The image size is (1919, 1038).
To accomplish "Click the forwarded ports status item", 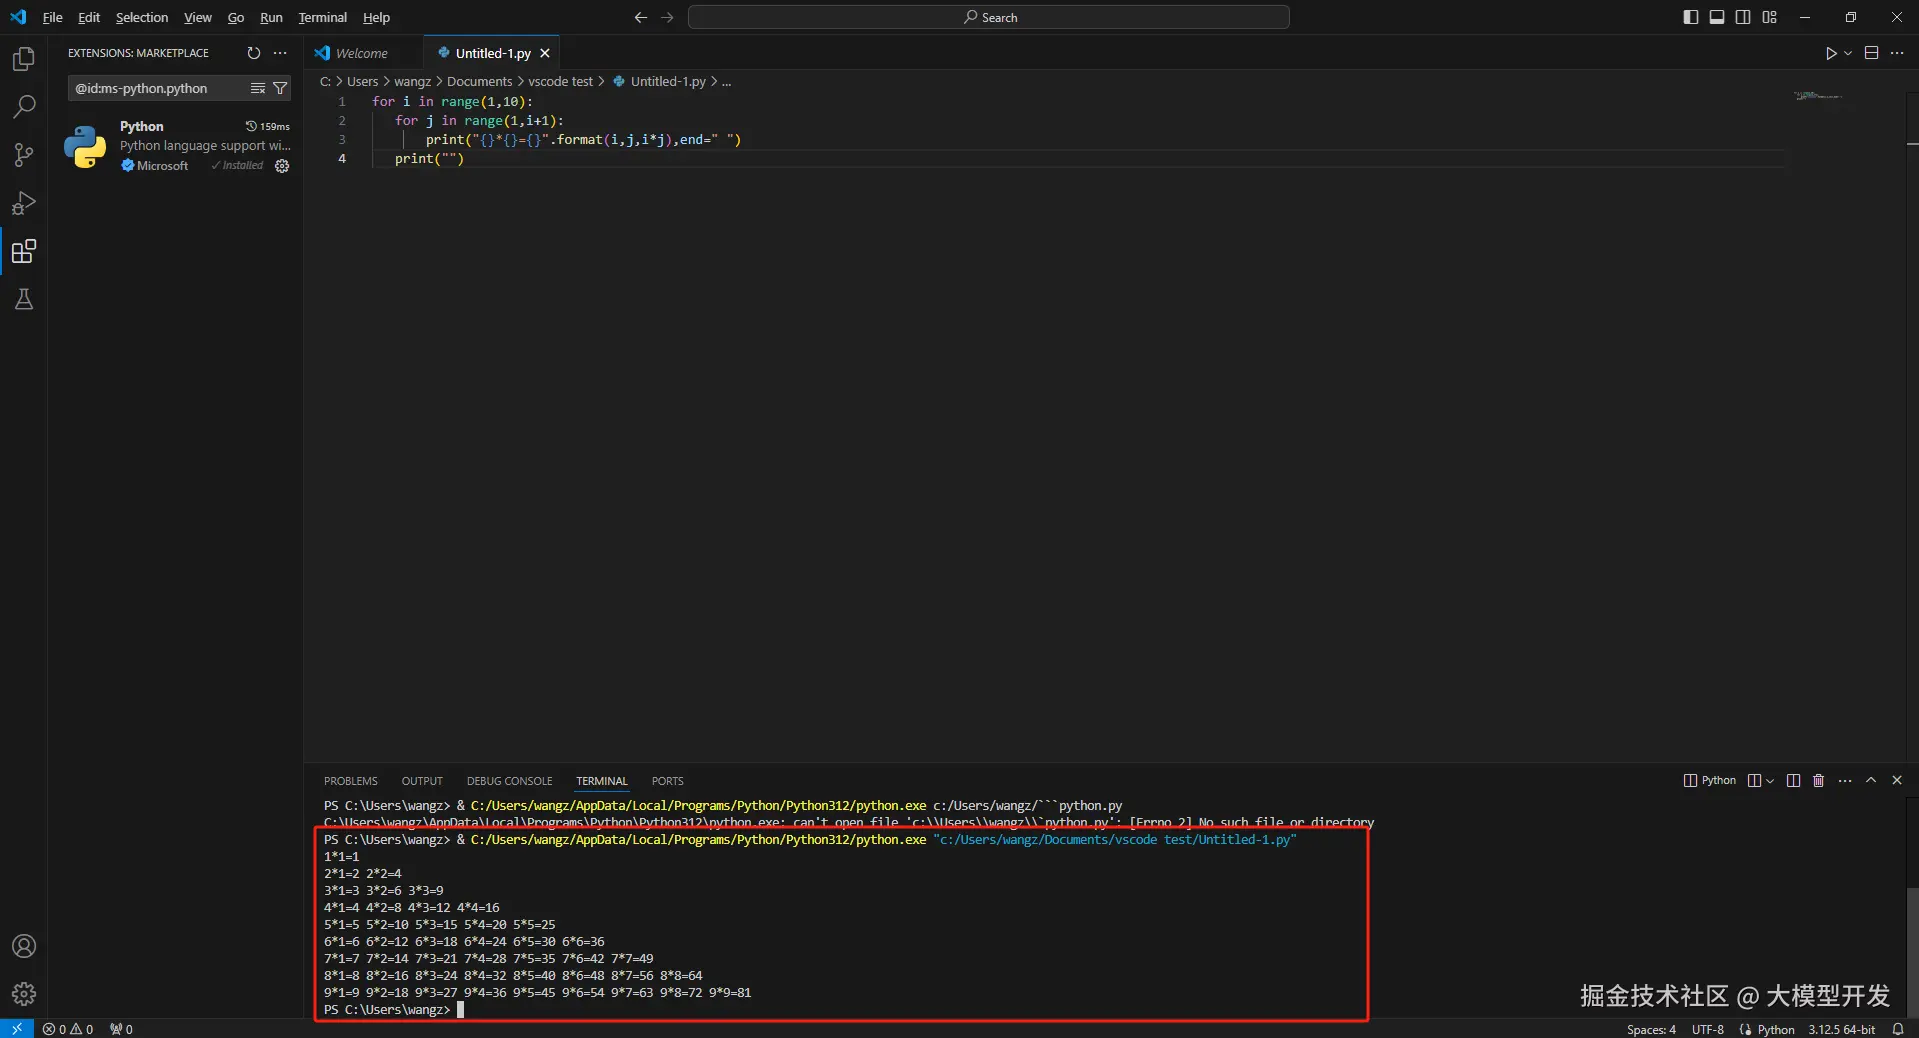I will pos(121,1029).
